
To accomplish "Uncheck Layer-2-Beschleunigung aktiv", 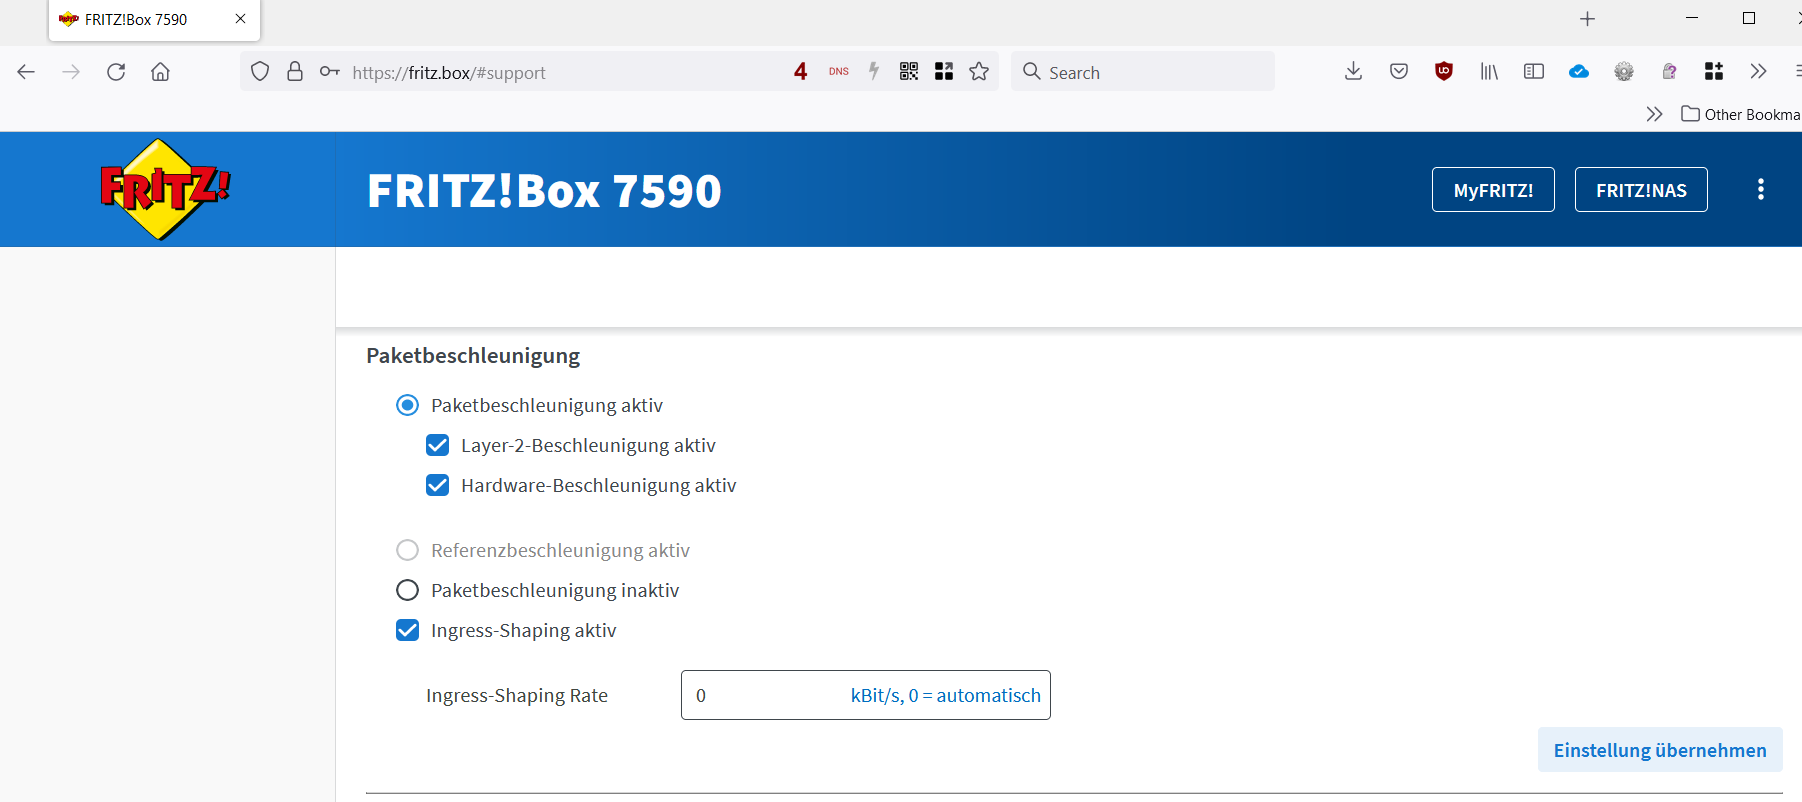I will coord(437,445).
